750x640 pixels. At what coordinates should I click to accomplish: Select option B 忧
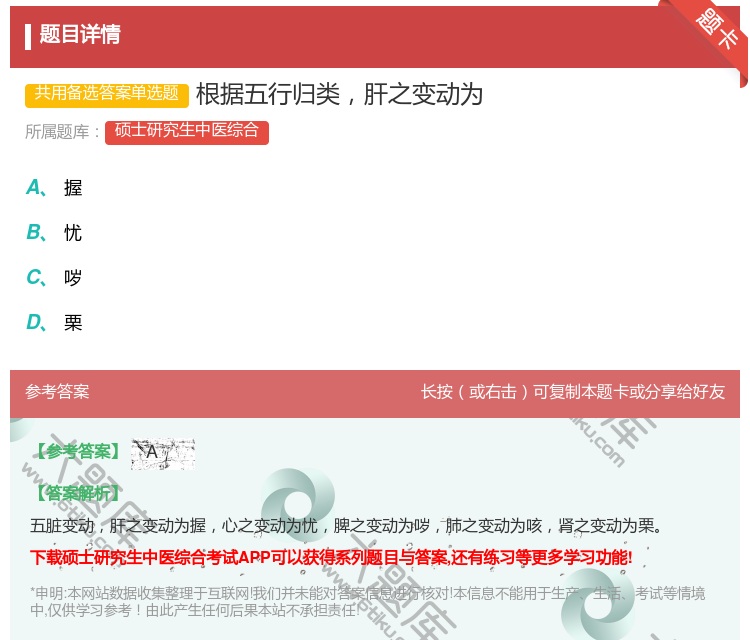pyautogui.click(x=54, y=232)
